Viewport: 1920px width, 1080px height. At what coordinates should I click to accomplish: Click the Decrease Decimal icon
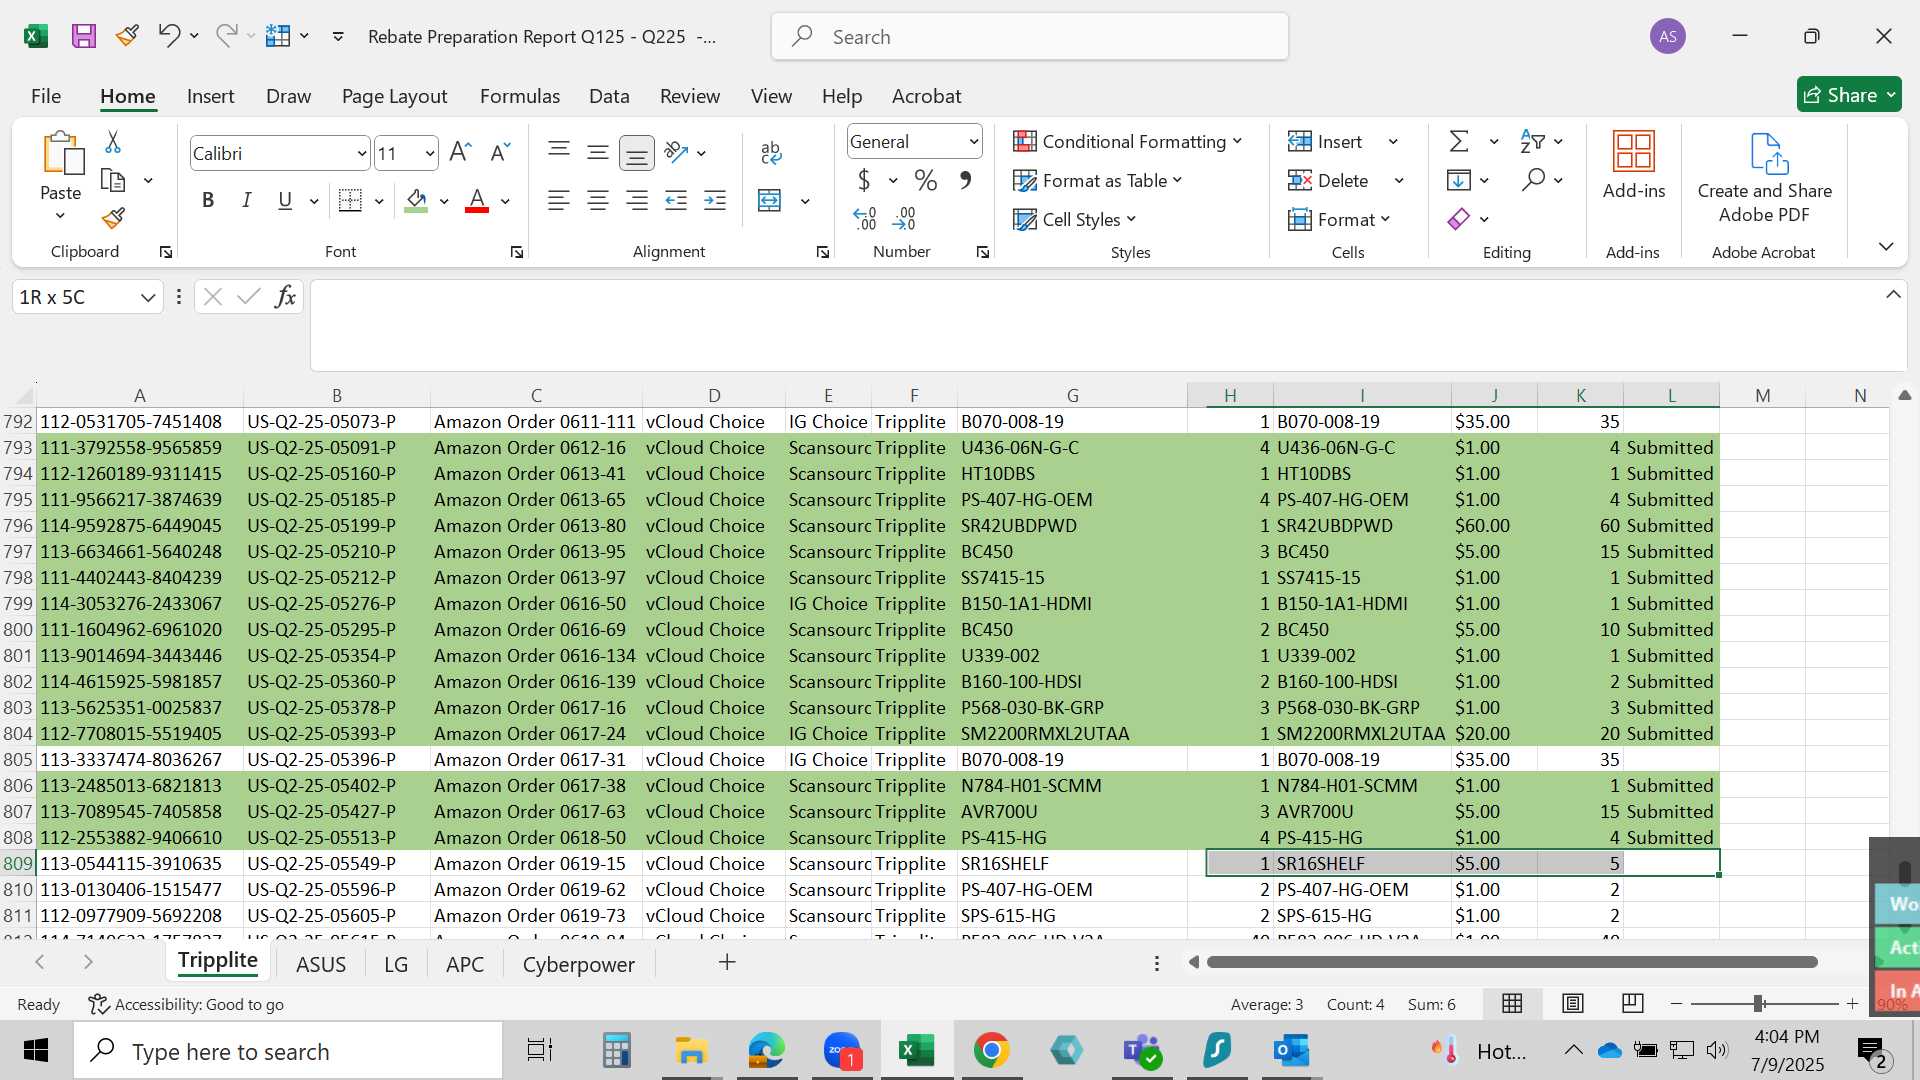pos(904,218)
